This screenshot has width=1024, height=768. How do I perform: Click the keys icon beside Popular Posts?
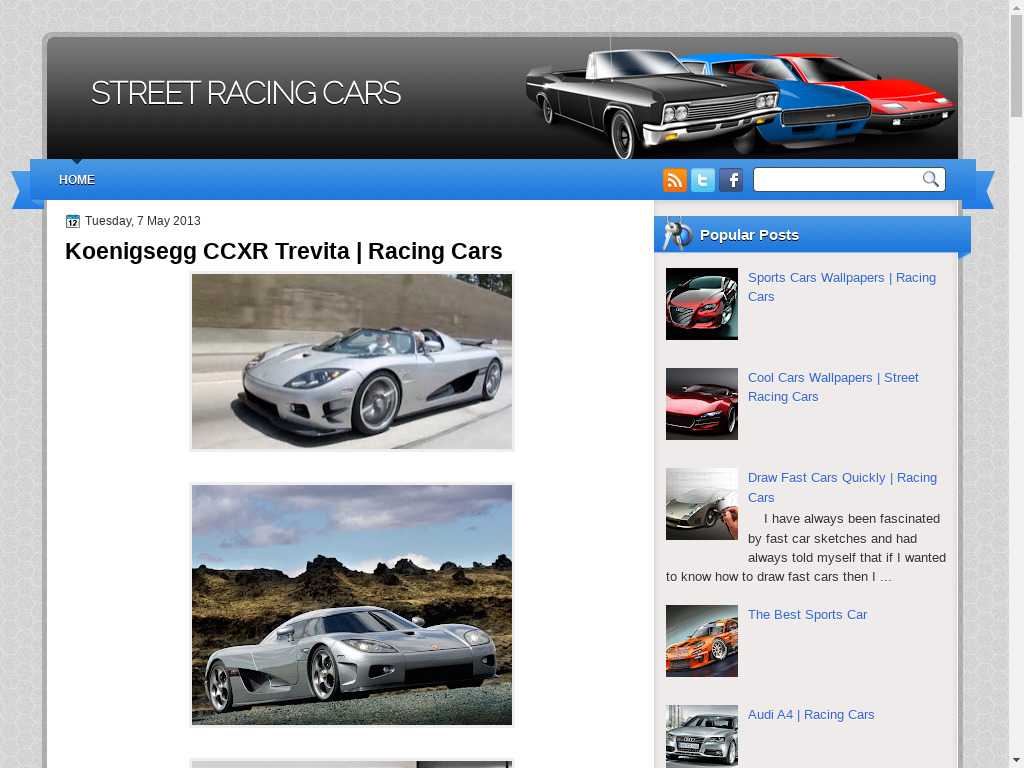pyautogui.click(x=677, y=235)
